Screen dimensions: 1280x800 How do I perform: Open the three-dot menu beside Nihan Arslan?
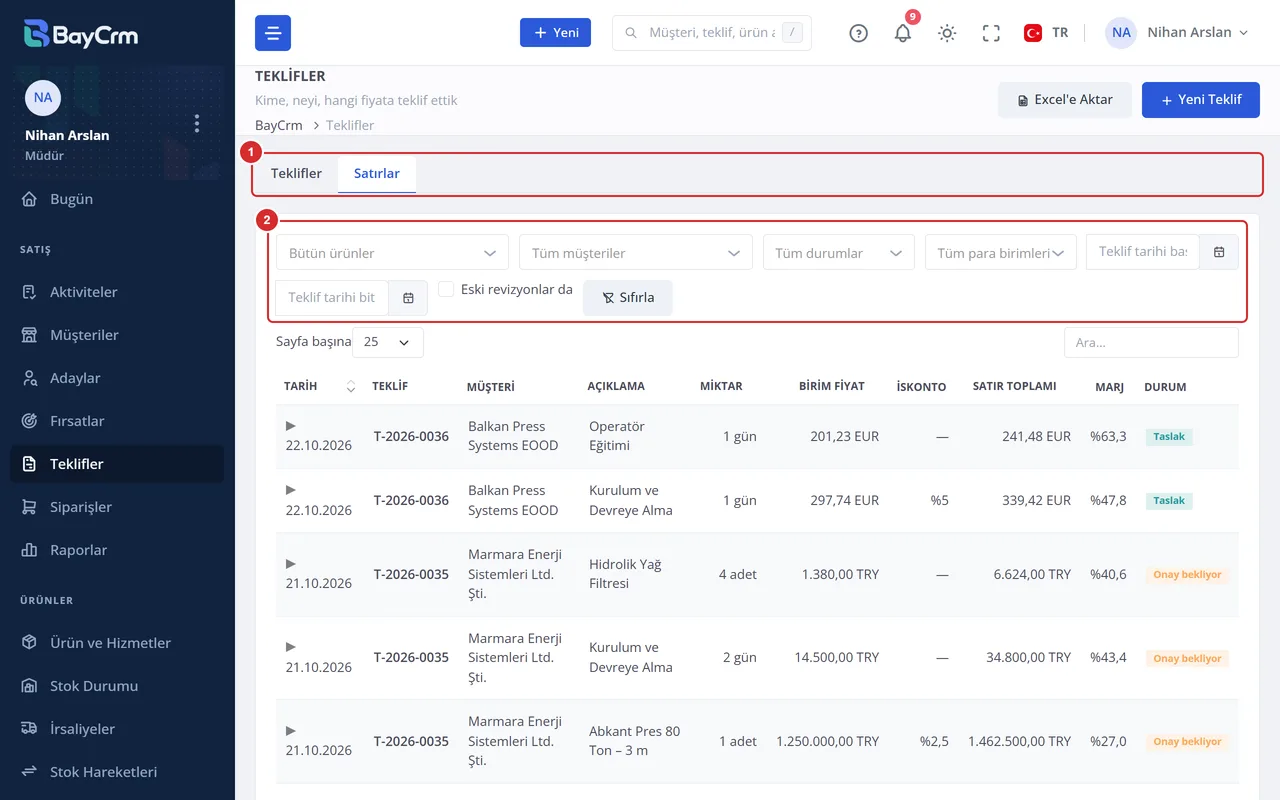coord(197,123)
